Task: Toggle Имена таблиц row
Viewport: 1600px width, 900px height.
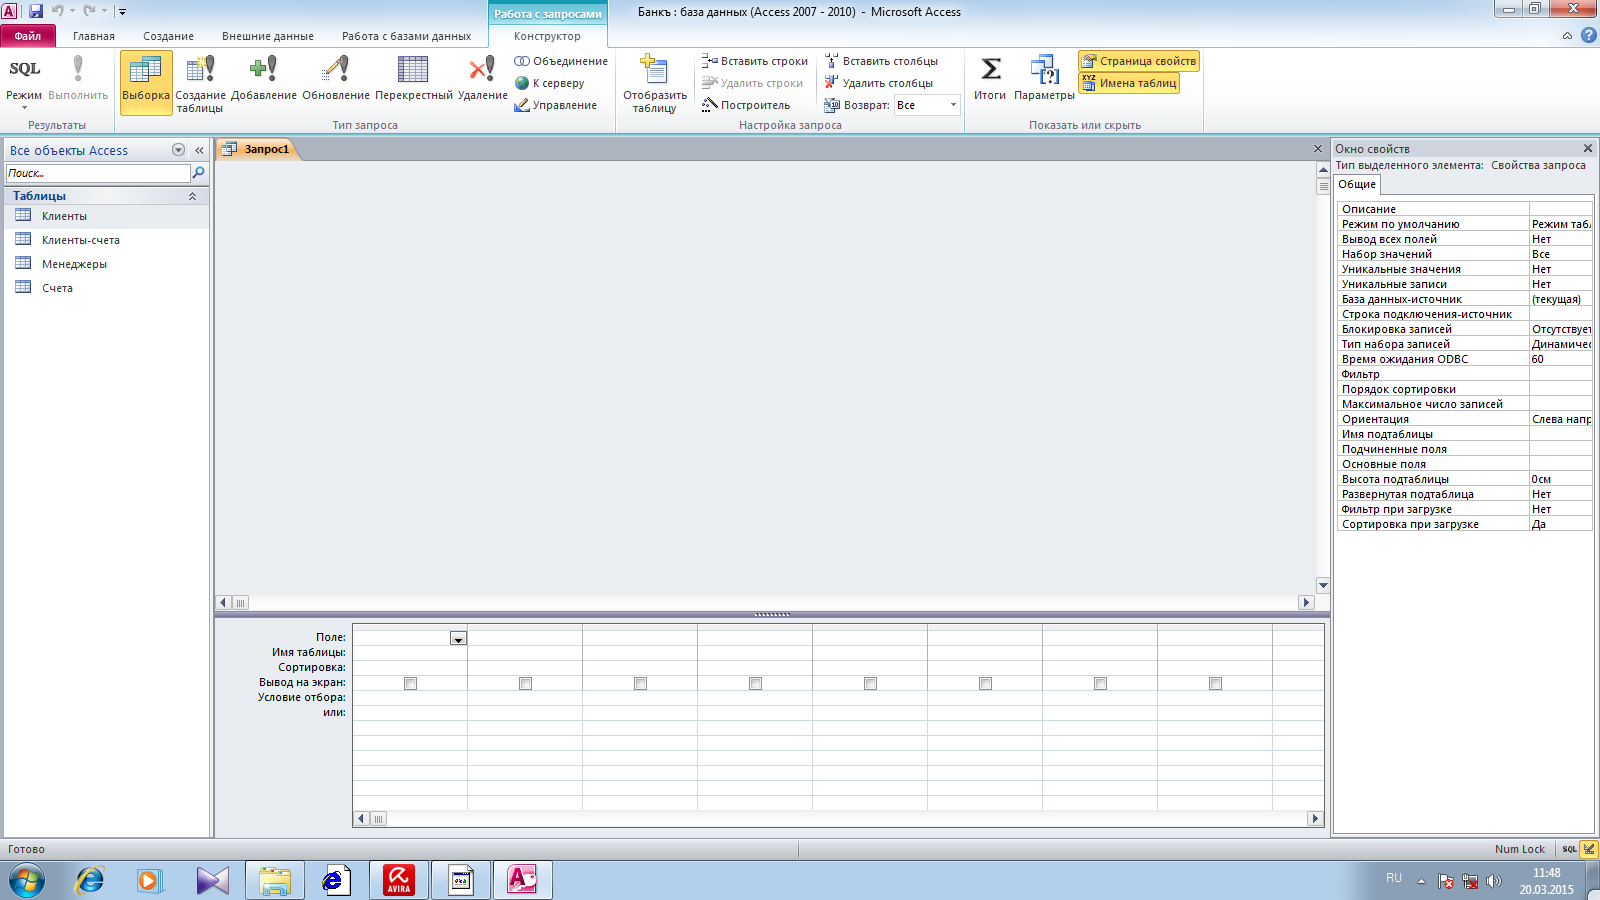Action: point(1129,84)
